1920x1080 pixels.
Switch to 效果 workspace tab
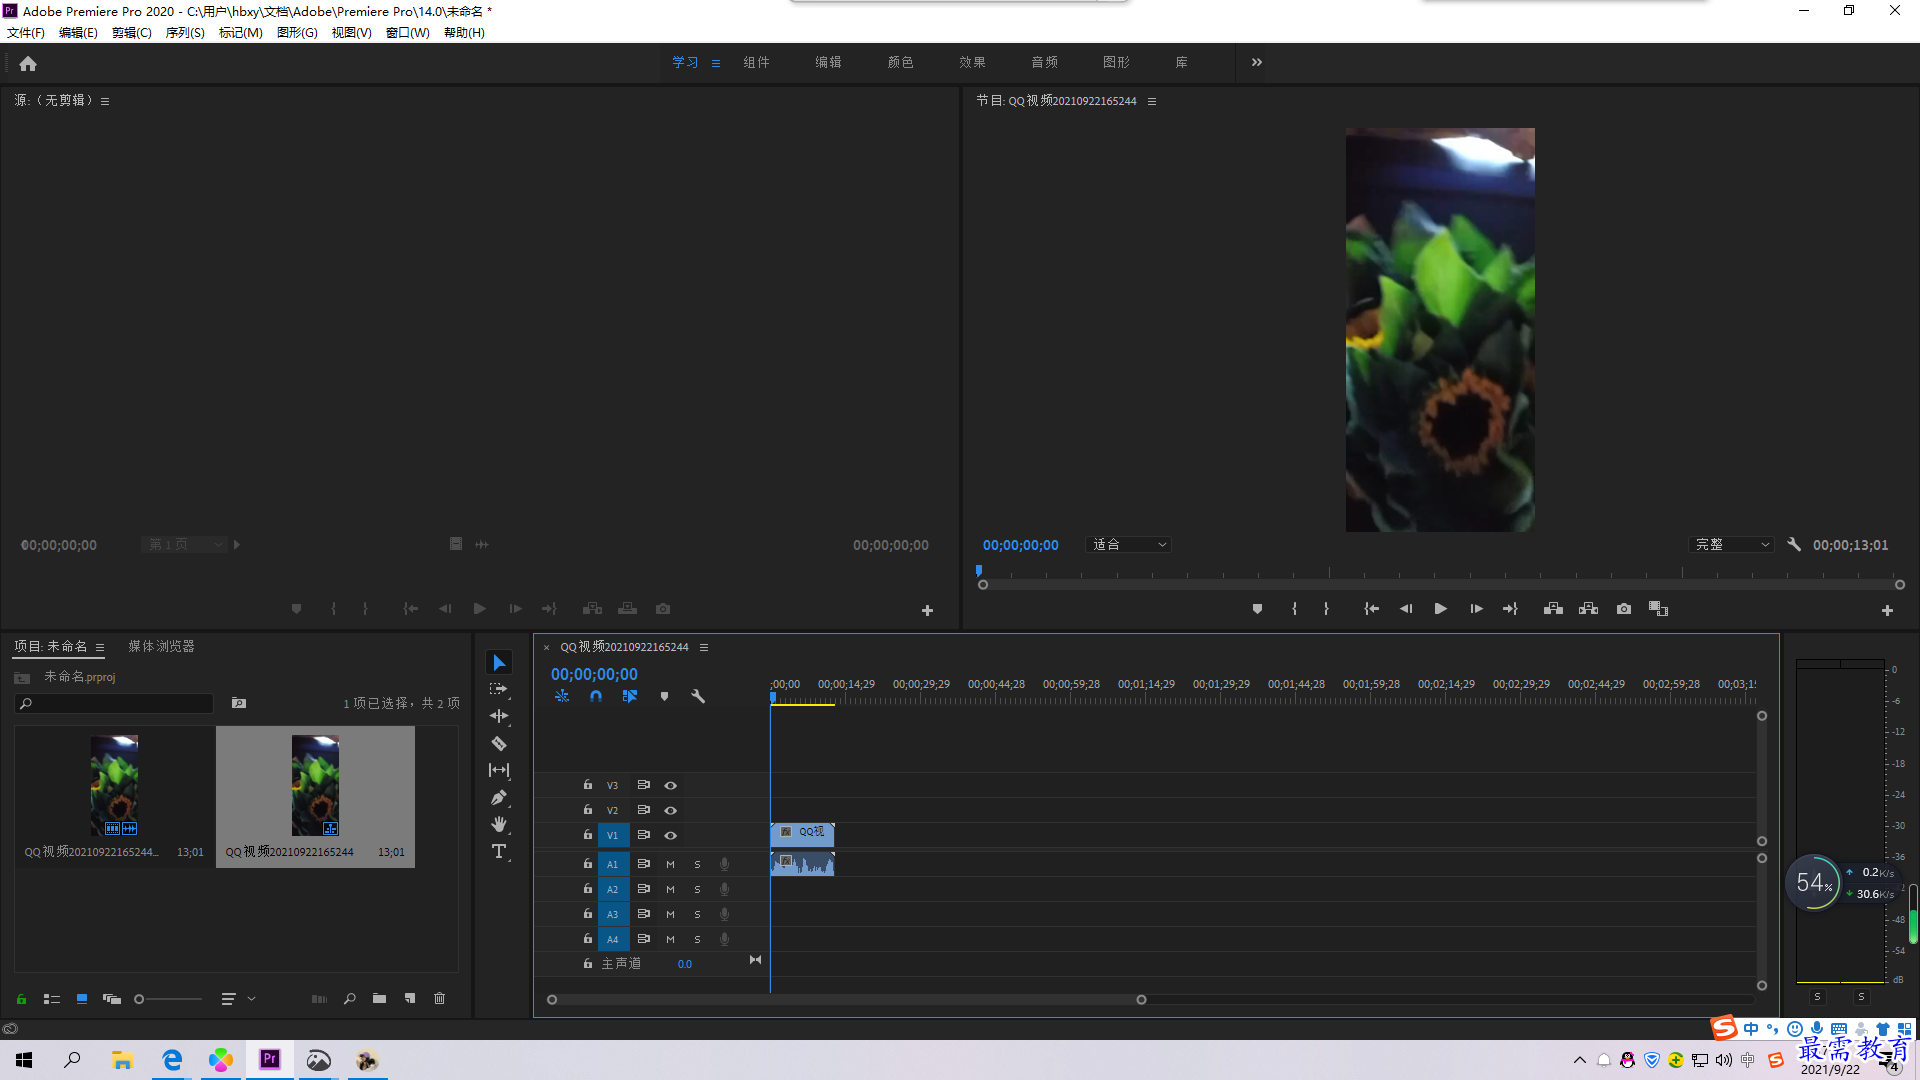click(972, 62)
